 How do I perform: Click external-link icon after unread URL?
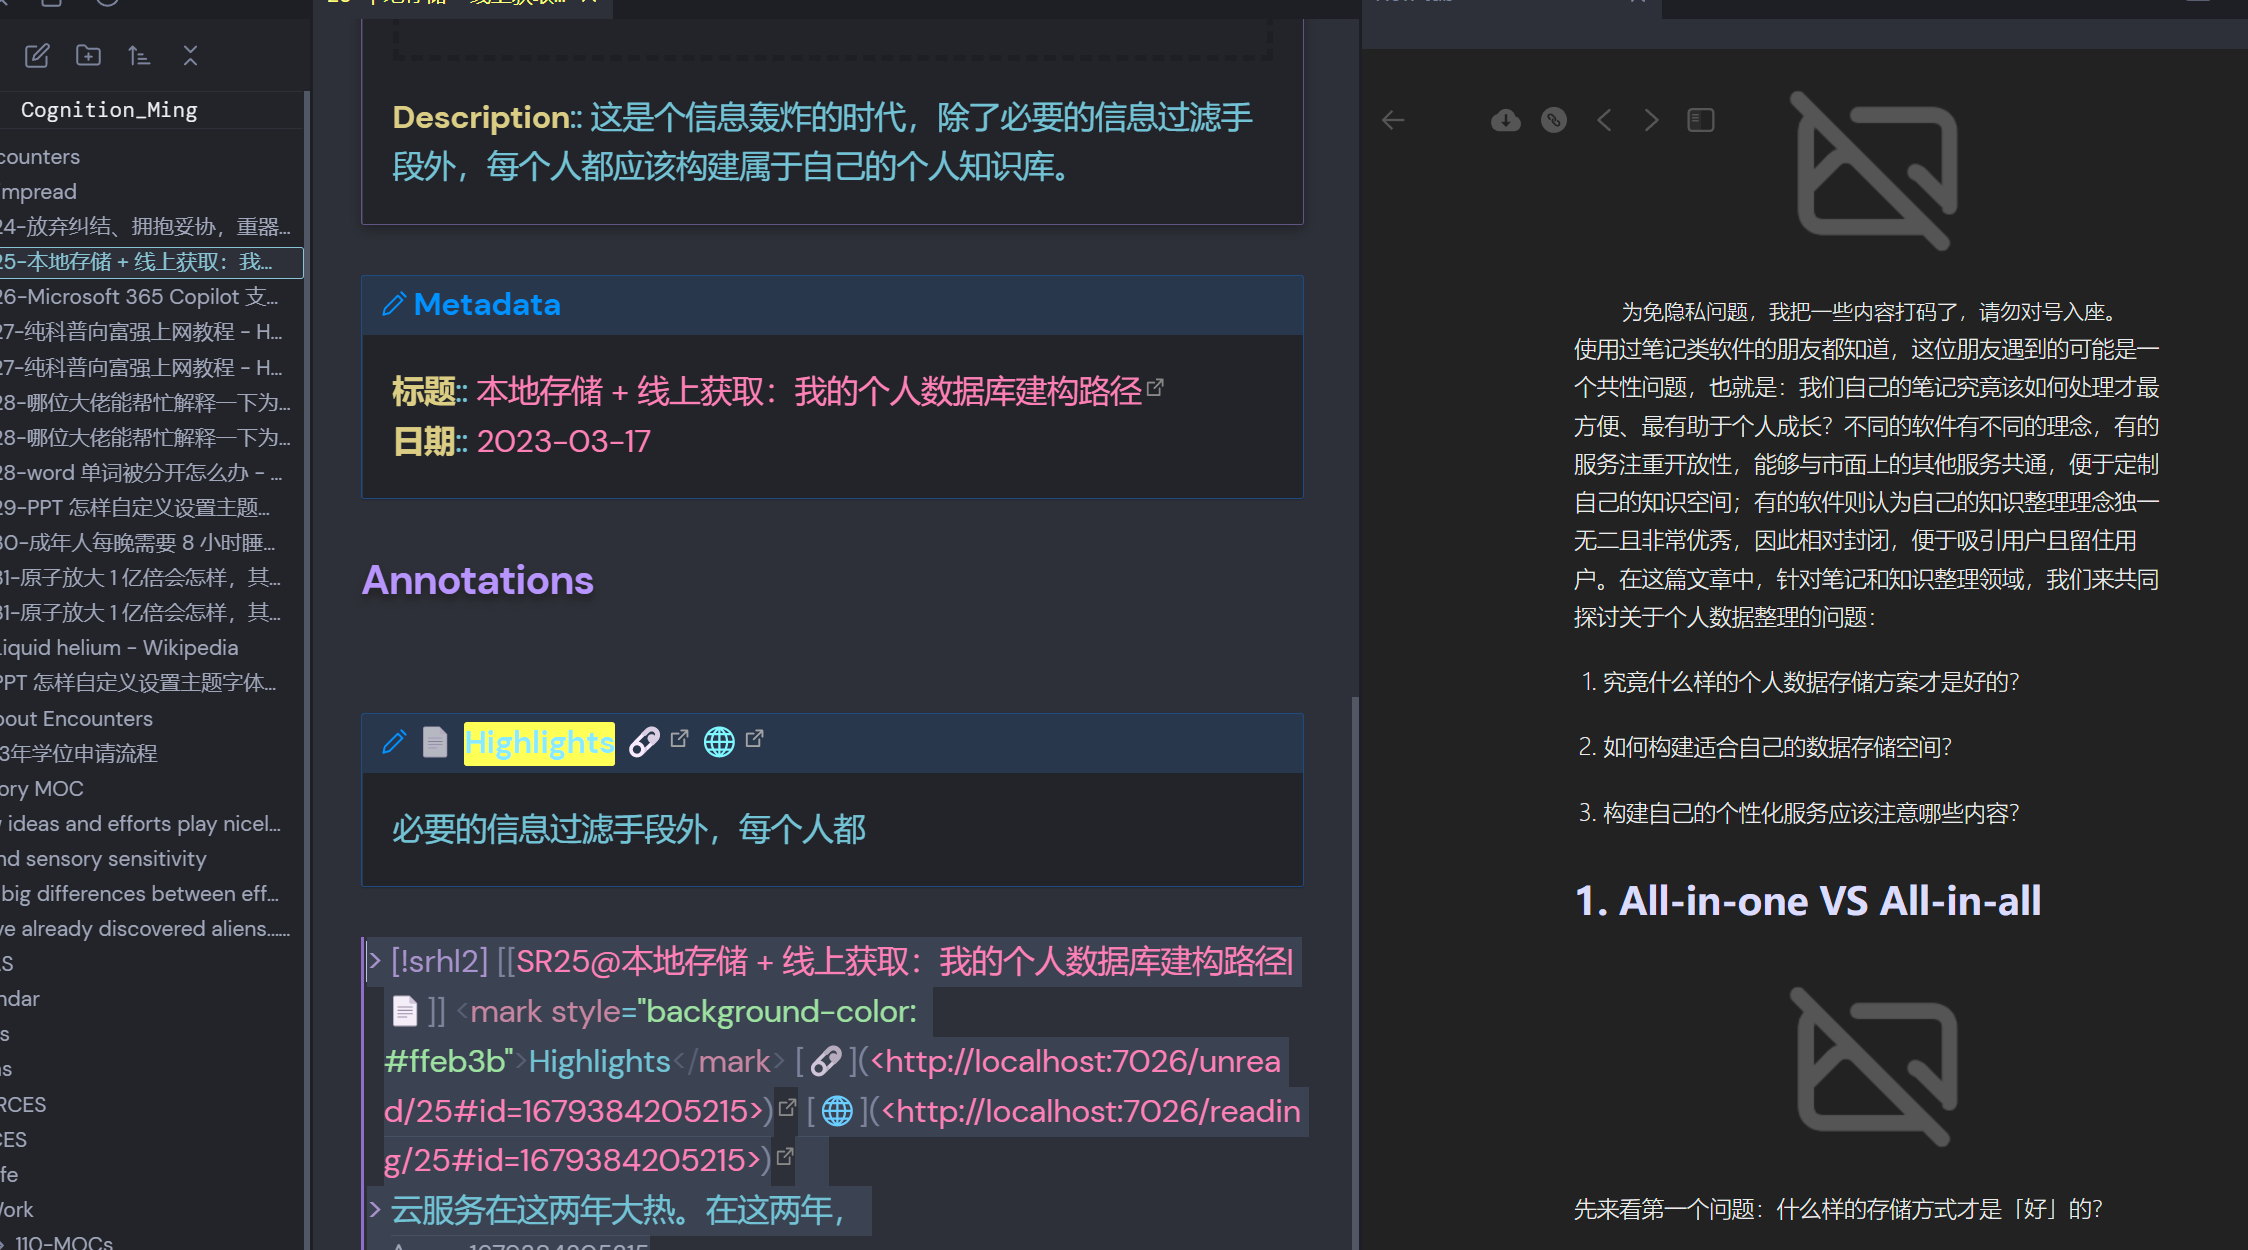(787, 1107)
